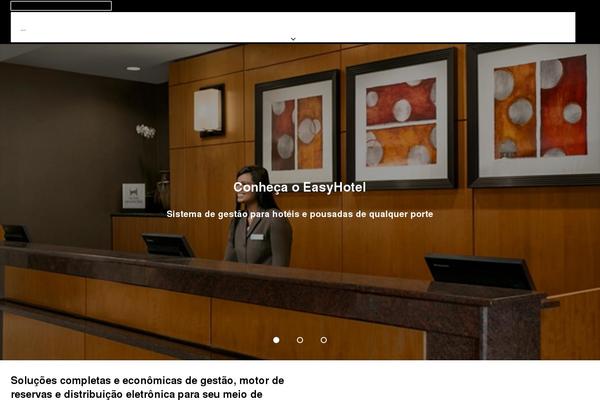Image resolution: width=600 pixels, height=400 pixels.
Task: Click the 'Soluções completas e econômicas' heading
Action: (147, 387)
